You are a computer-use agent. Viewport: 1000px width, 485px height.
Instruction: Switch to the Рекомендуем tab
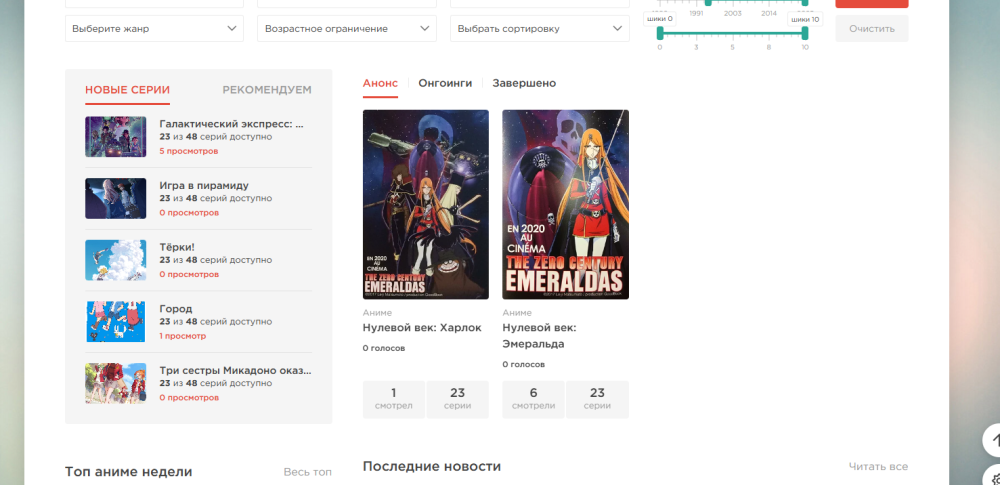(266, 90)
